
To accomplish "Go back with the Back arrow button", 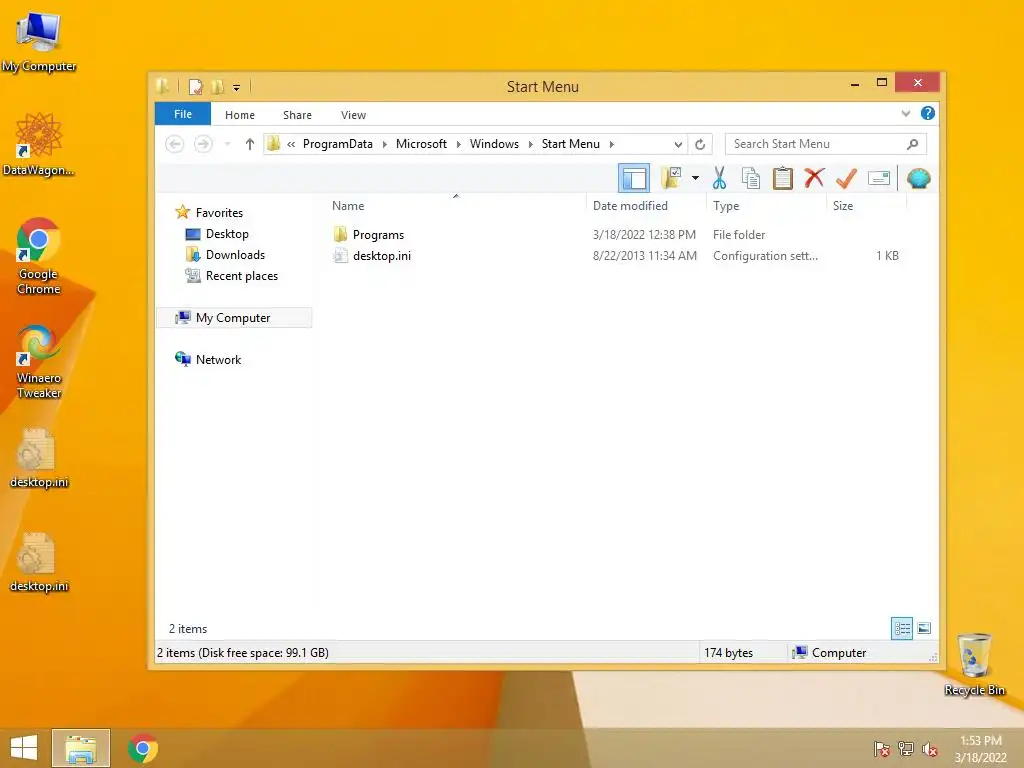I will 174,144.
